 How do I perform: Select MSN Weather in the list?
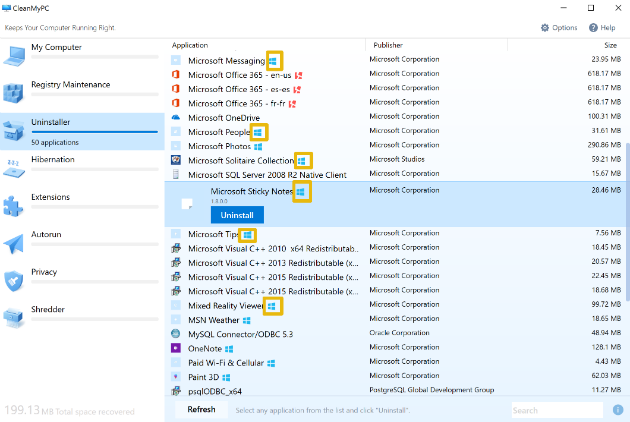(x=395, y=320)
